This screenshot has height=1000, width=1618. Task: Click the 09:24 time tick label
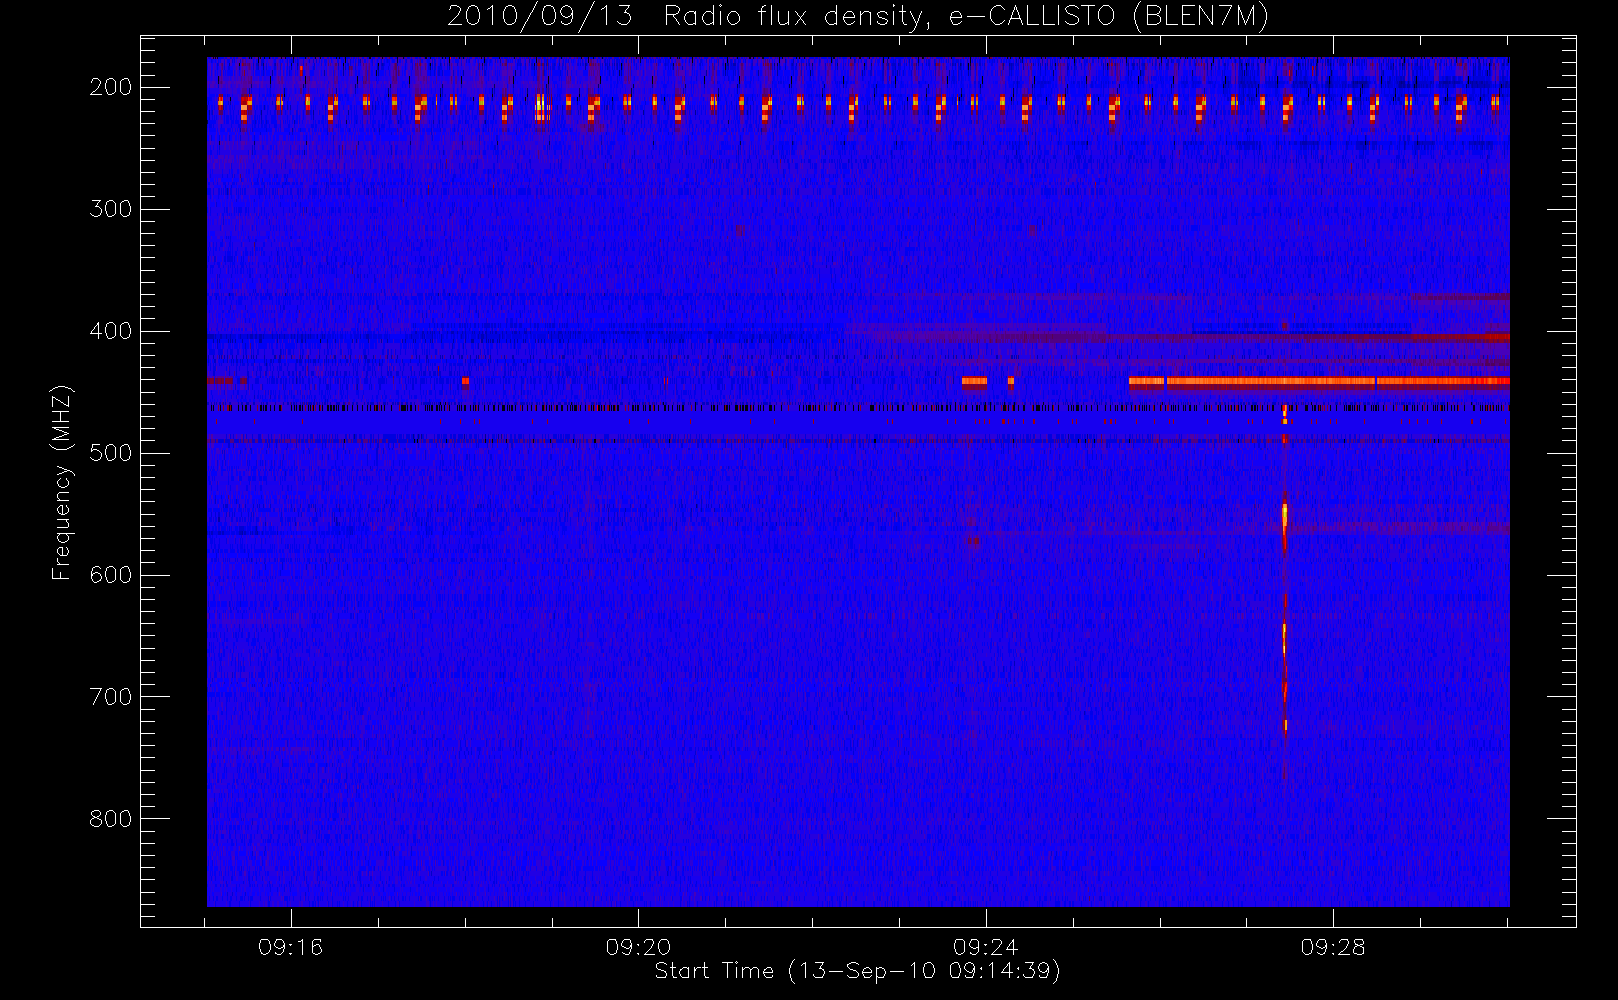985,947
